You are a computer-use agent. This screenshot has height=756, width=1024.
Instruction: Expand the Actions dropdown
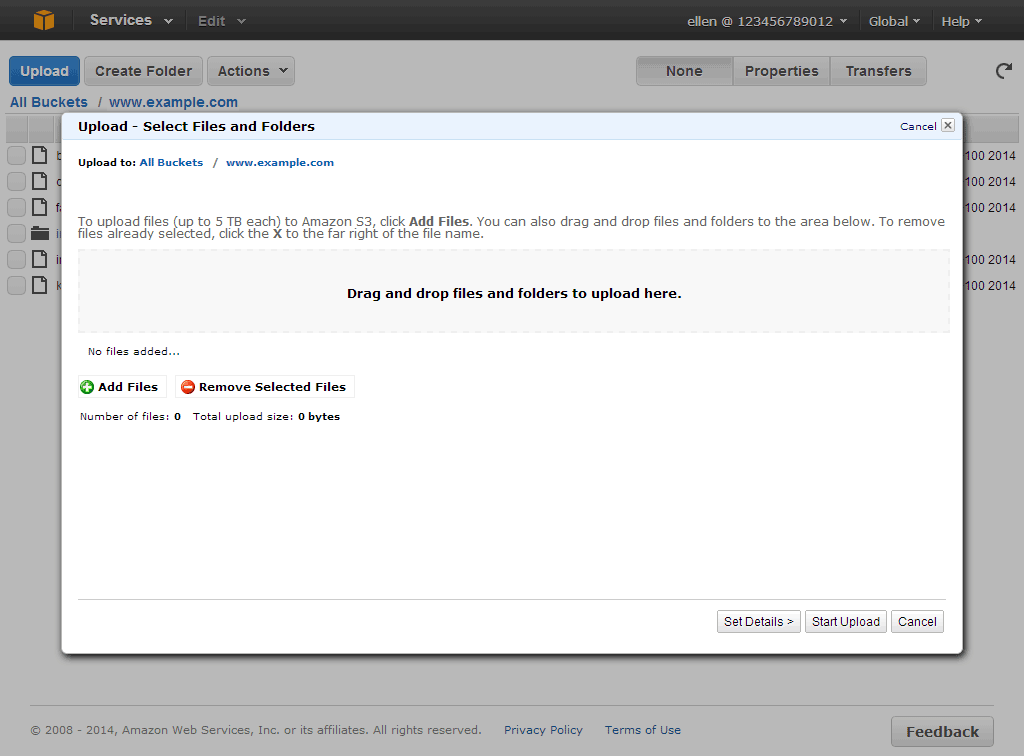click(250, 71)
